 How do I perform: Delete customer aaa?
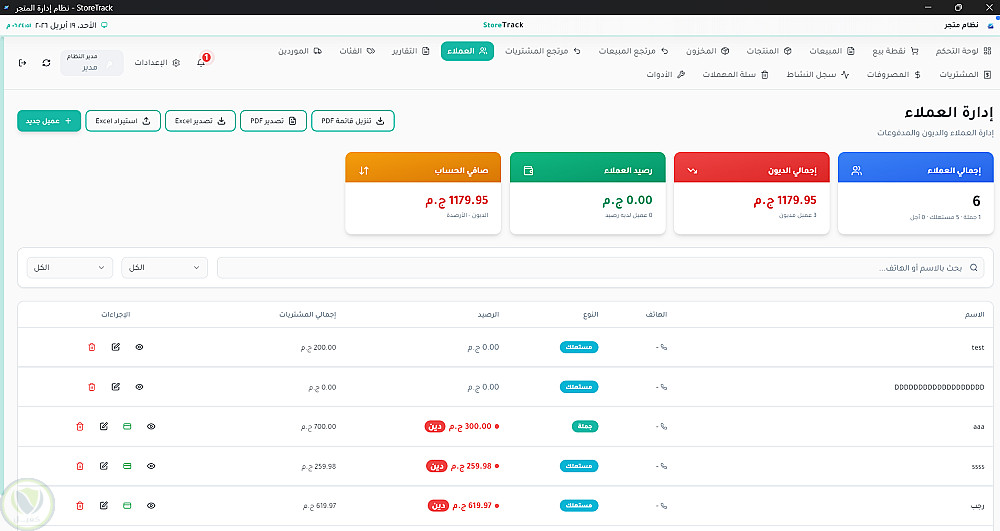tap(80, 426)
